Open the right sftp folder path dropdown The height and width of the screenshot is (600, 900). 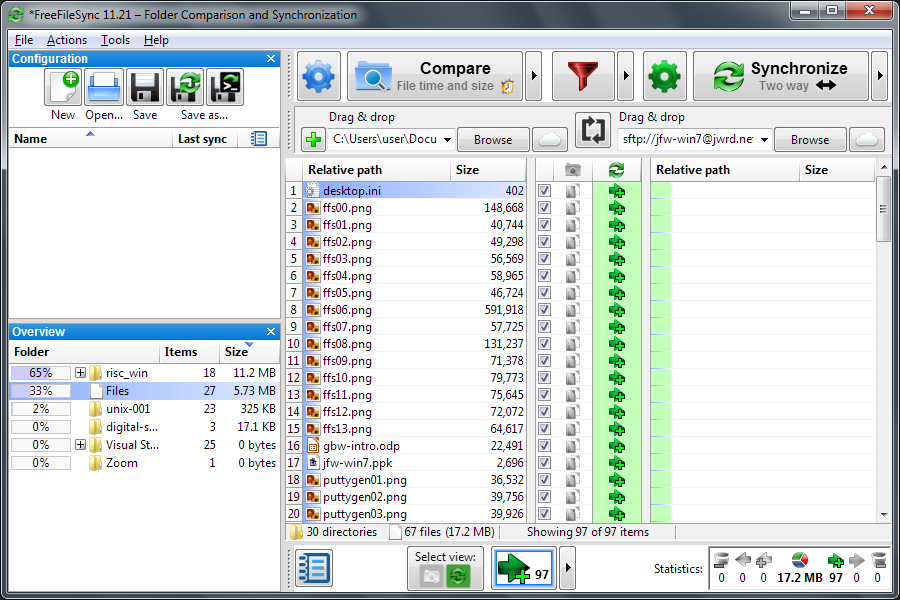point(764,140)
